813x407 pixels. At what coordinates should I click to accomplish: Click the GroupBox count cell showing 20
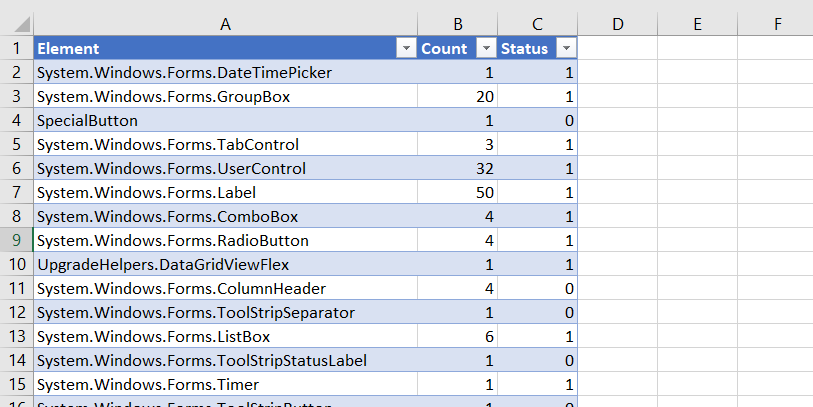[x=457, y=96]
